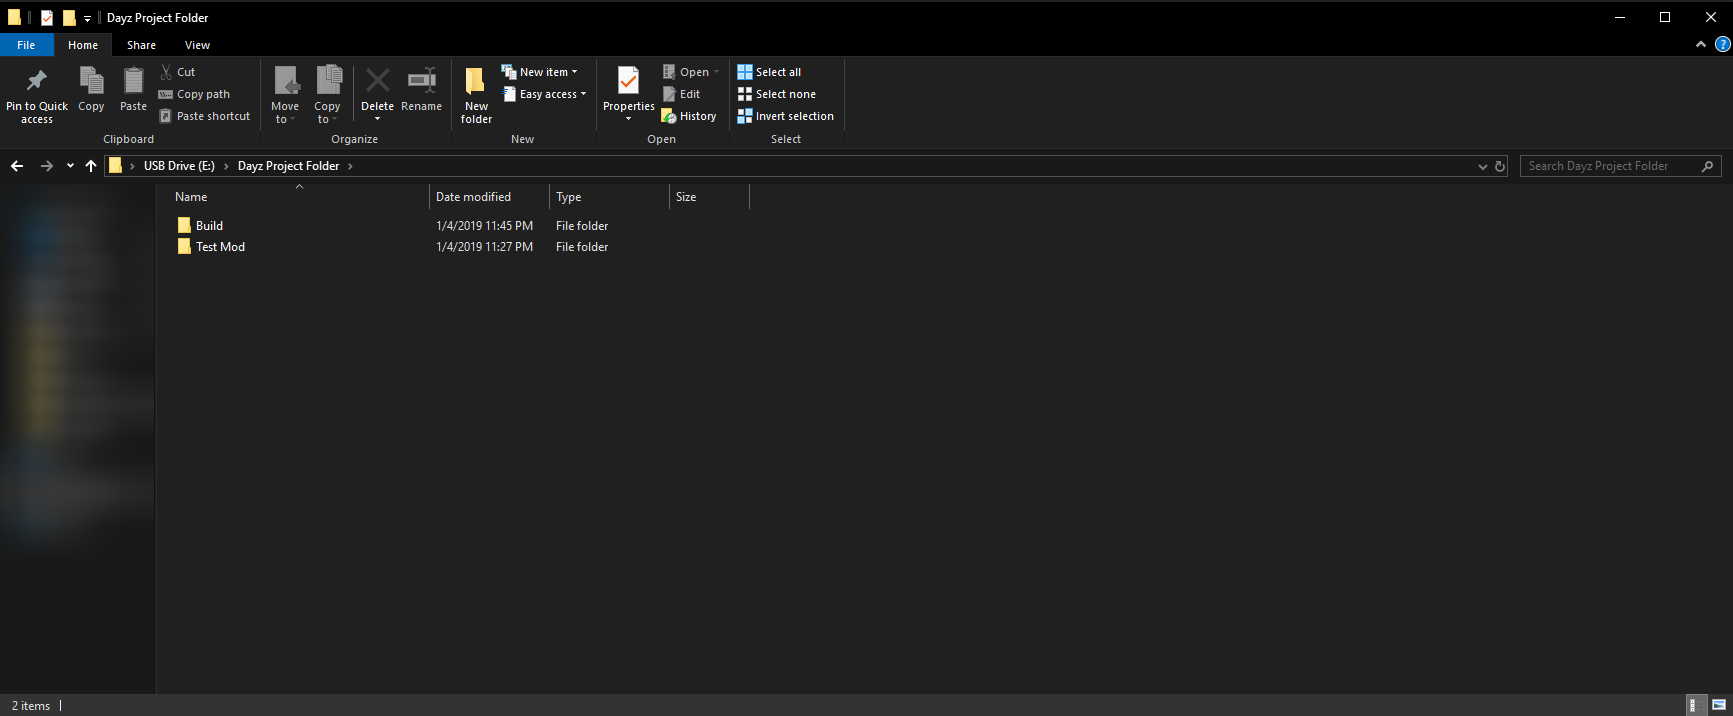This screenshot has height=716, width=1733.
Task: Open address bar history dropdown
Action: [x=1483, y=167]
